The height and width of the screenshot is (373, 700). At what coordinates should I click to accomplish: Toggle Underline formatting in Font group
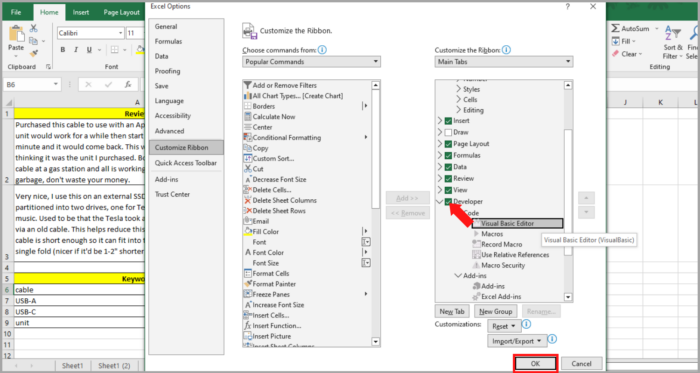89,50
